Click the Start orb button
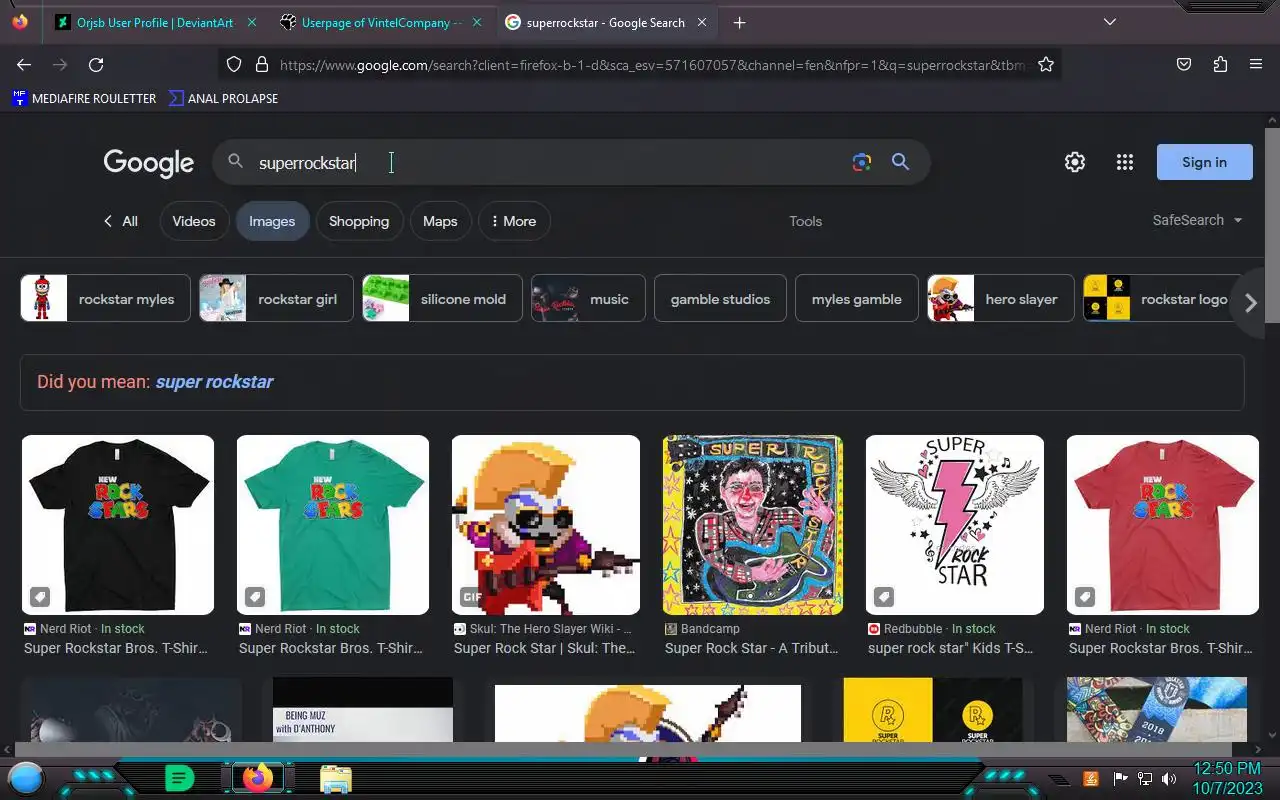The width and height of the screenshot is (1280, 800). point(26,778)
